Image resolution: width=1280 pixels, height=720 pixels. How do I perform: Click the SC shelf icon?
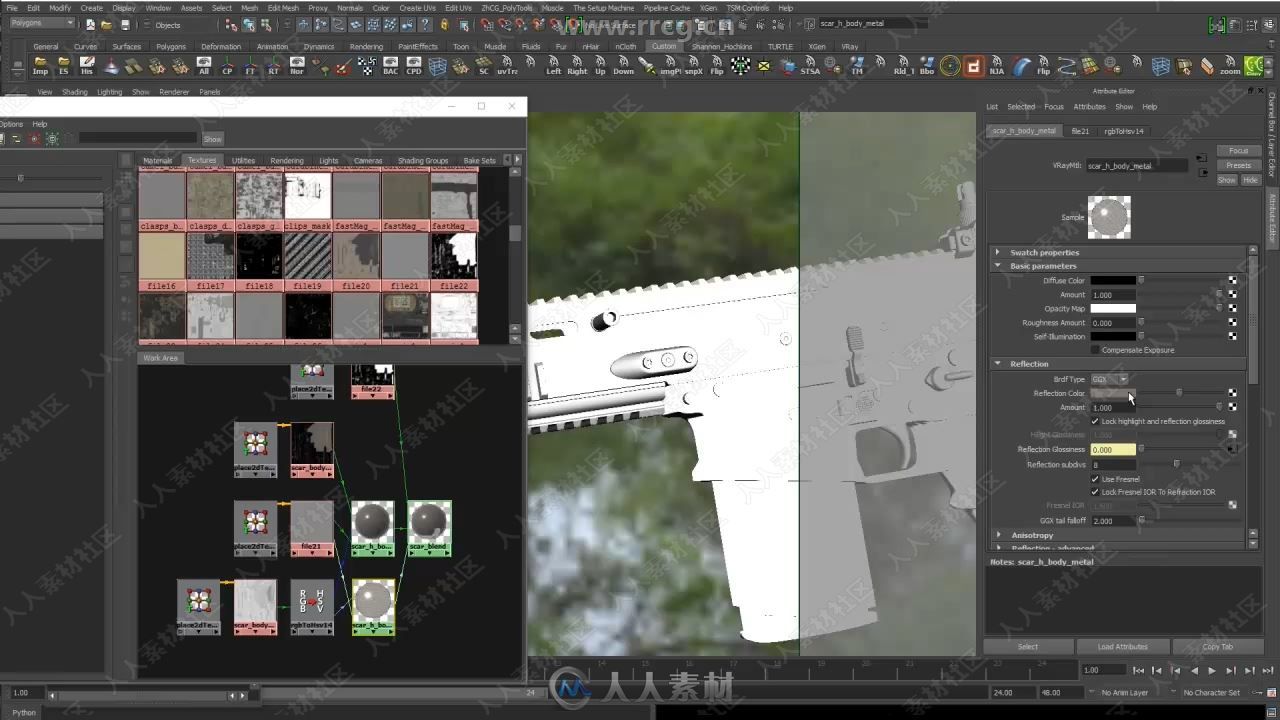[484, 66]
